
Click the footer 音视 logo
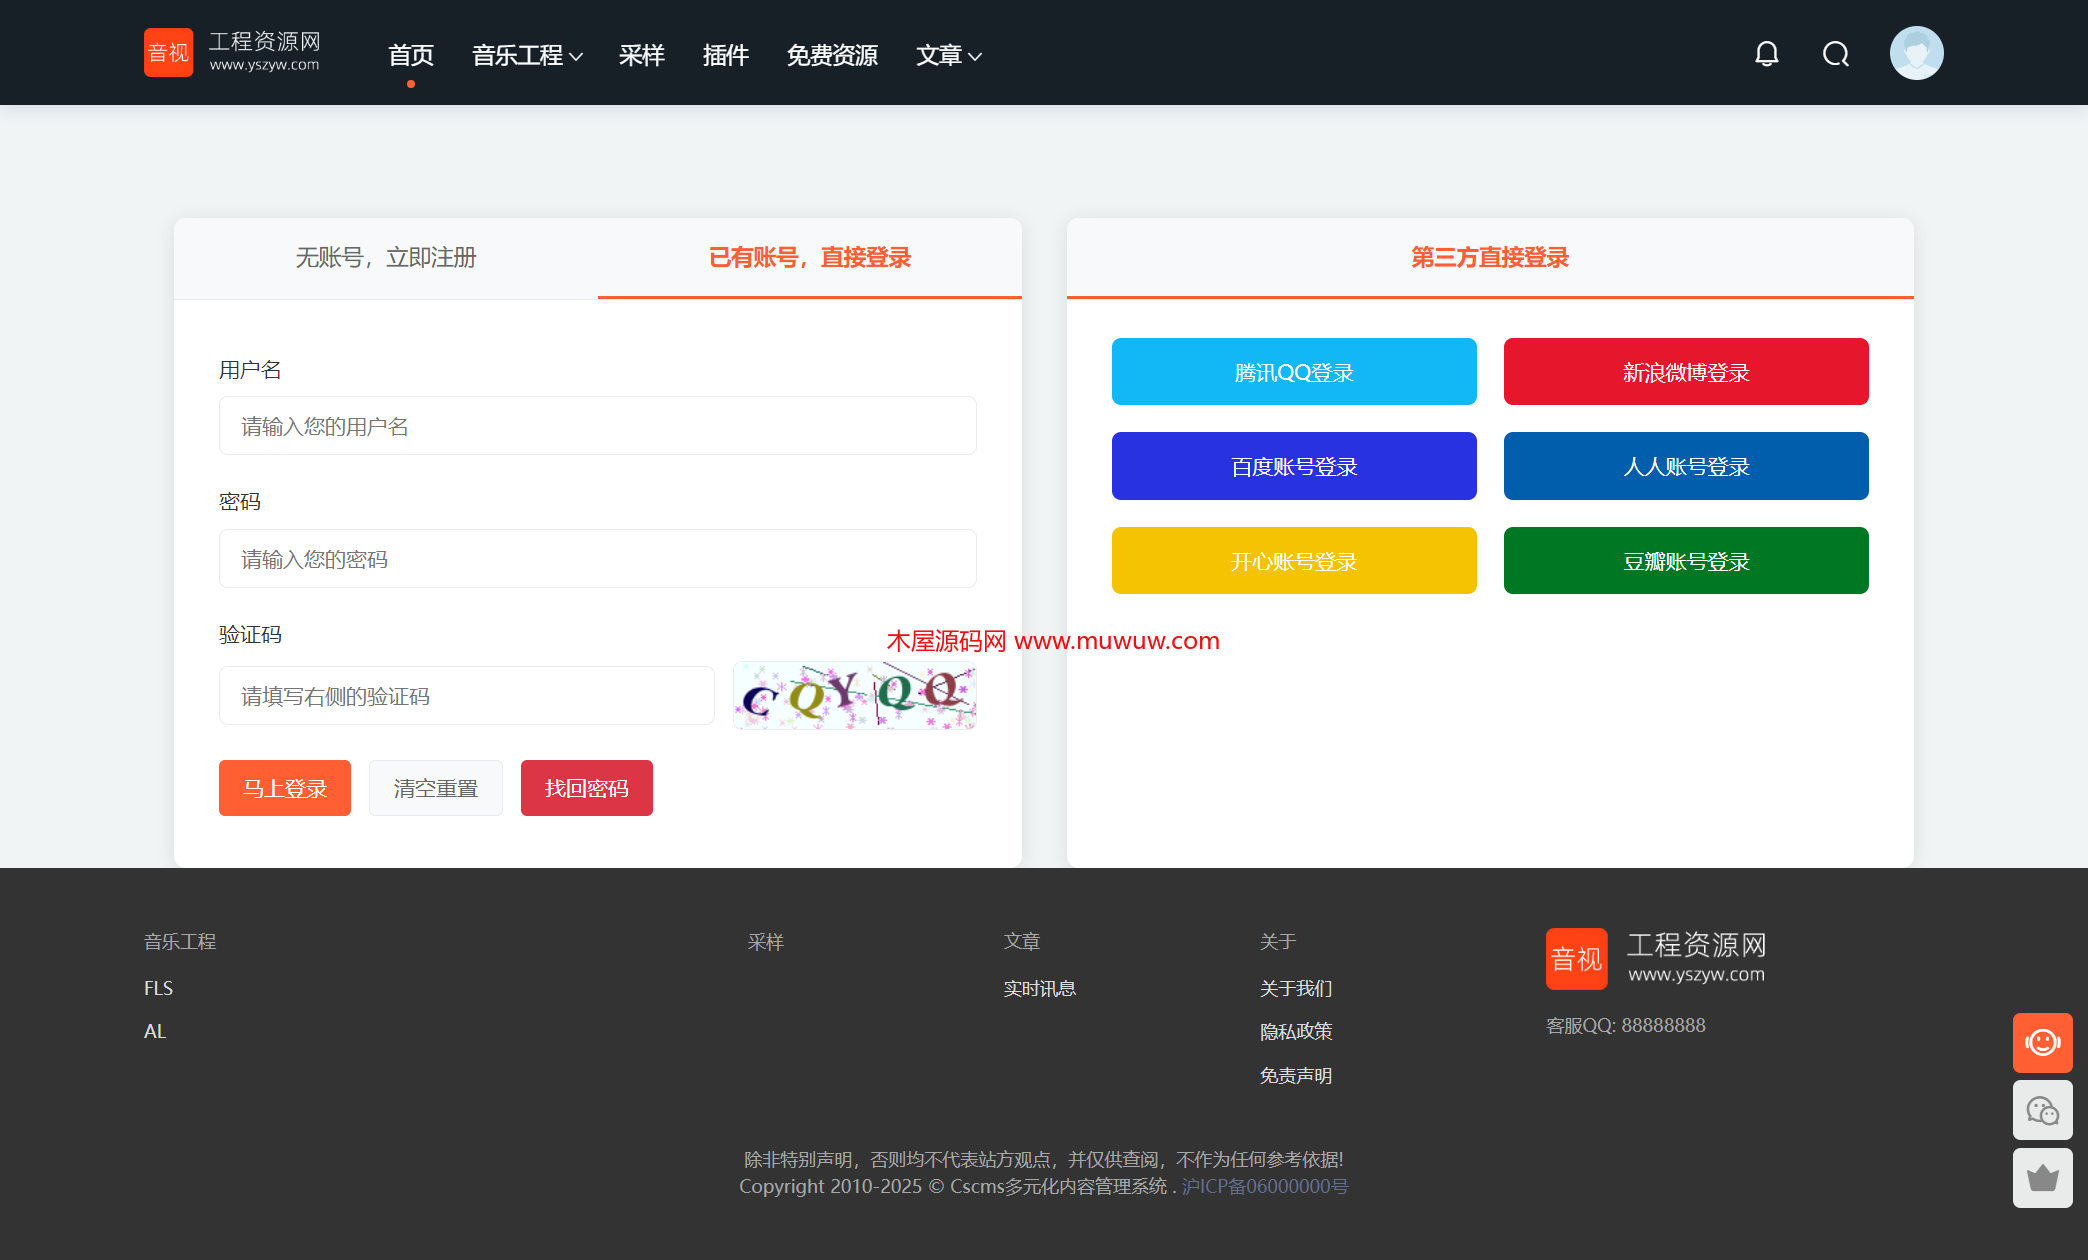(x=1576, y=959)
